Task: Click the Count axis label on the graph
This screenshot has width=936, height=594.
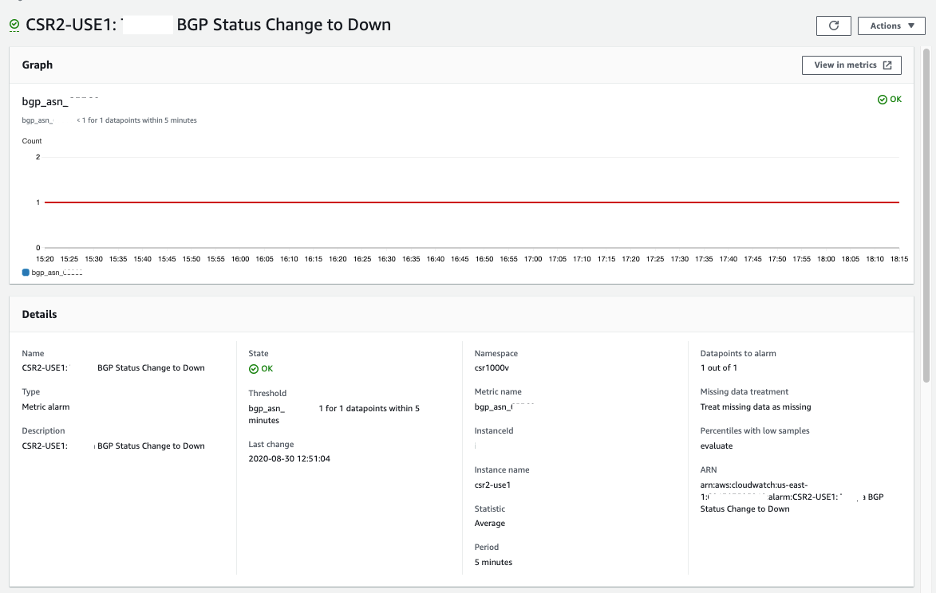Action: pos(34,141)
